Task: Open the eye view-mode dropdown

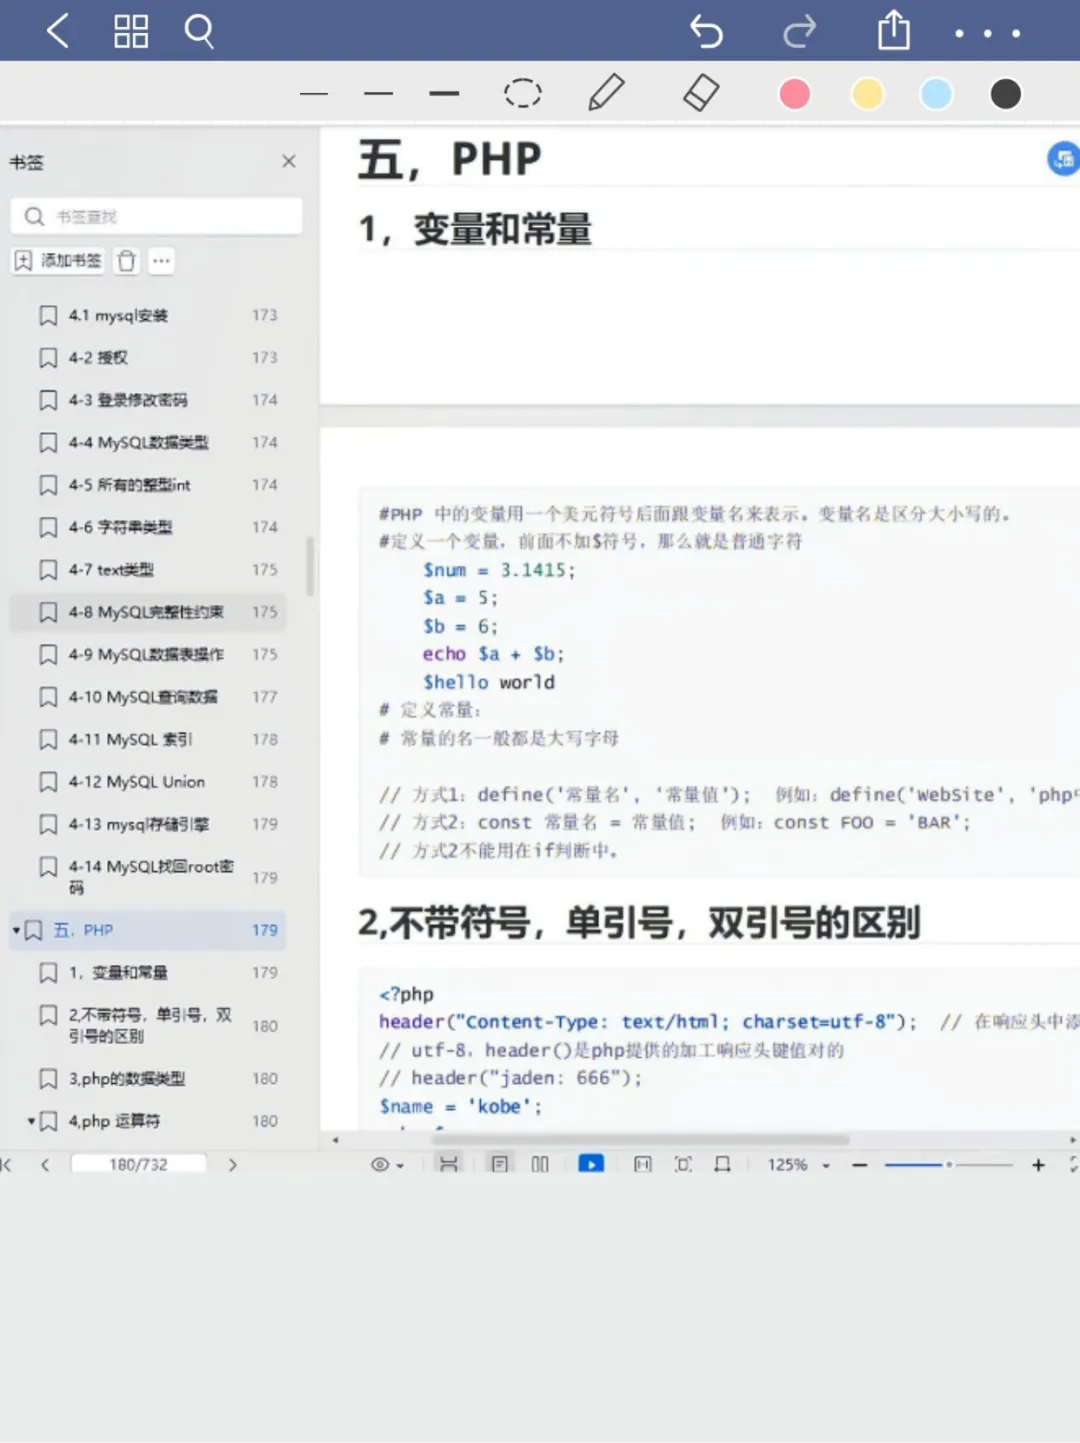Action: (386, 1165)
